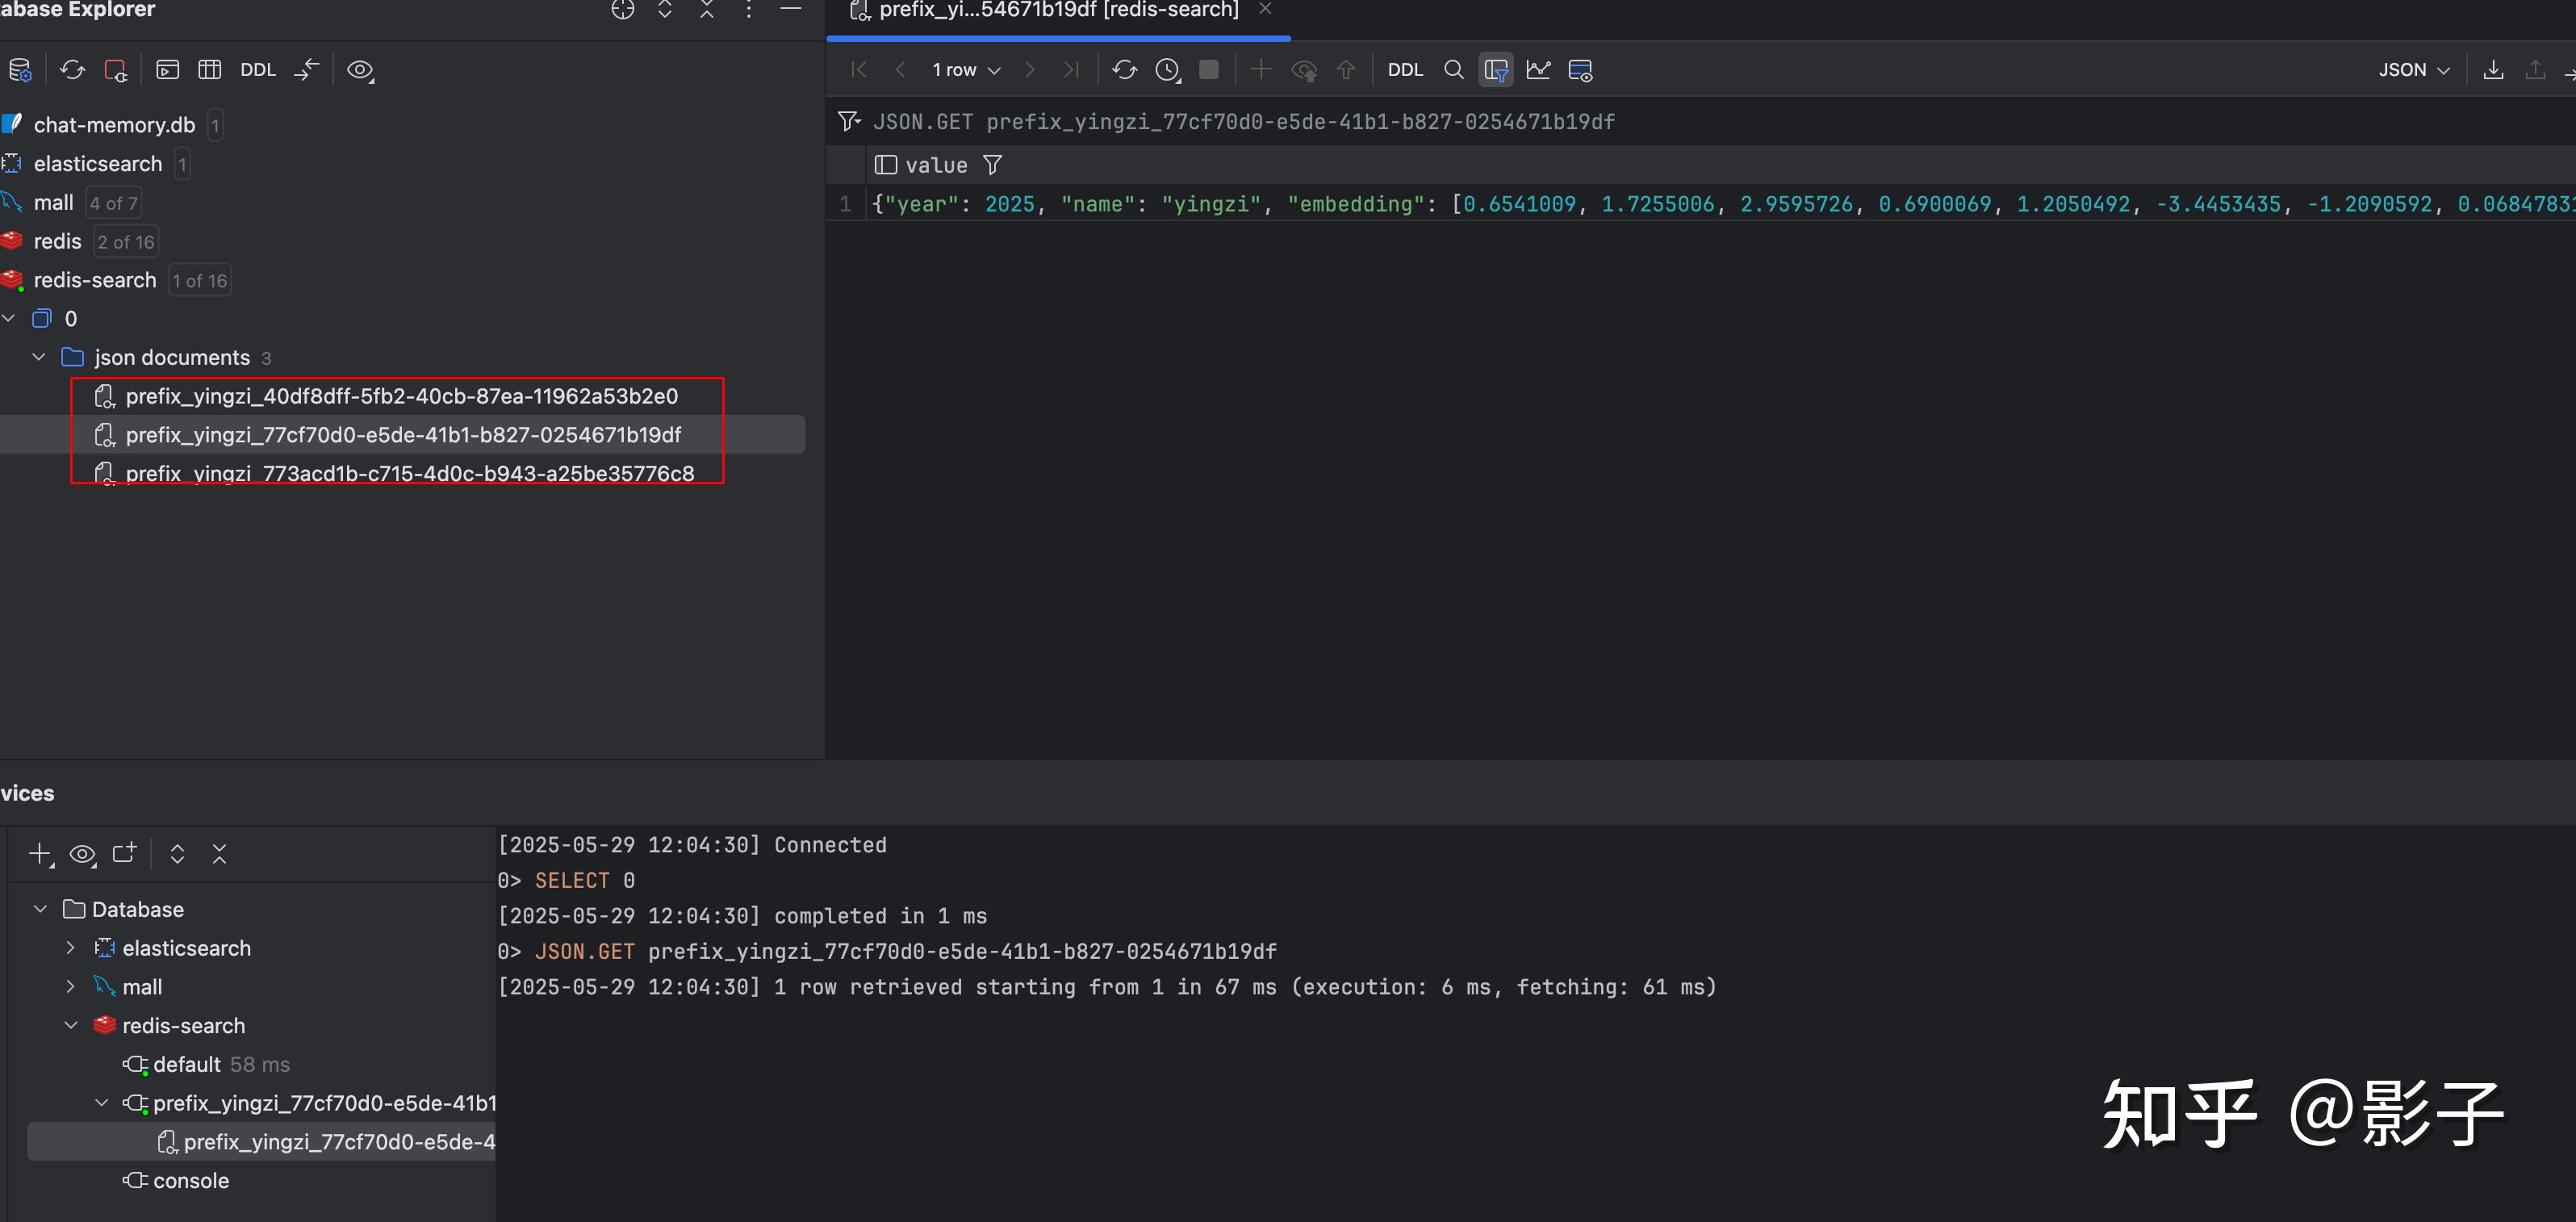Click the export data download icon
This screenshot has height=1222, width=2576.
[x=2493, y=70]
